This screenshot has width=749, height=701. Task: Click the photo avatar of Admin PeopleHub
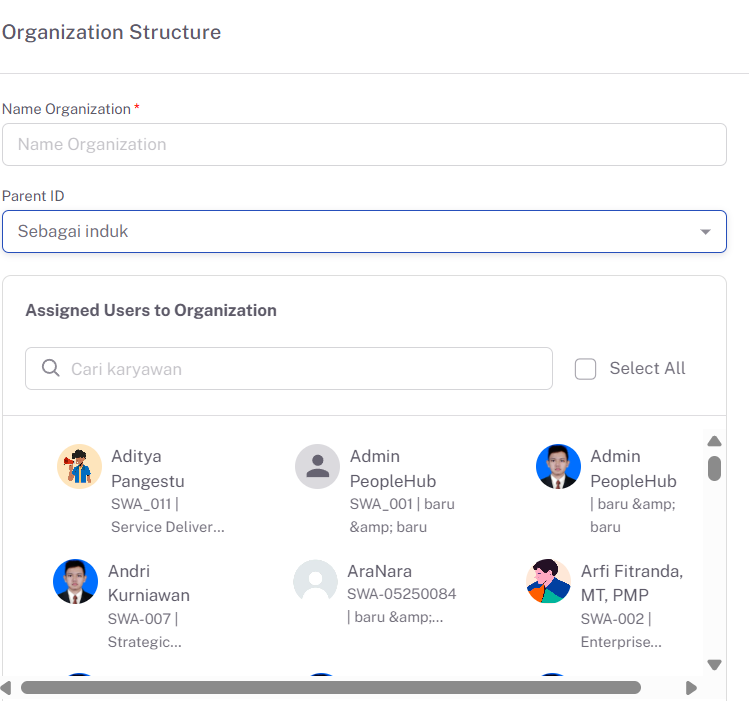(x=558, y=467)
